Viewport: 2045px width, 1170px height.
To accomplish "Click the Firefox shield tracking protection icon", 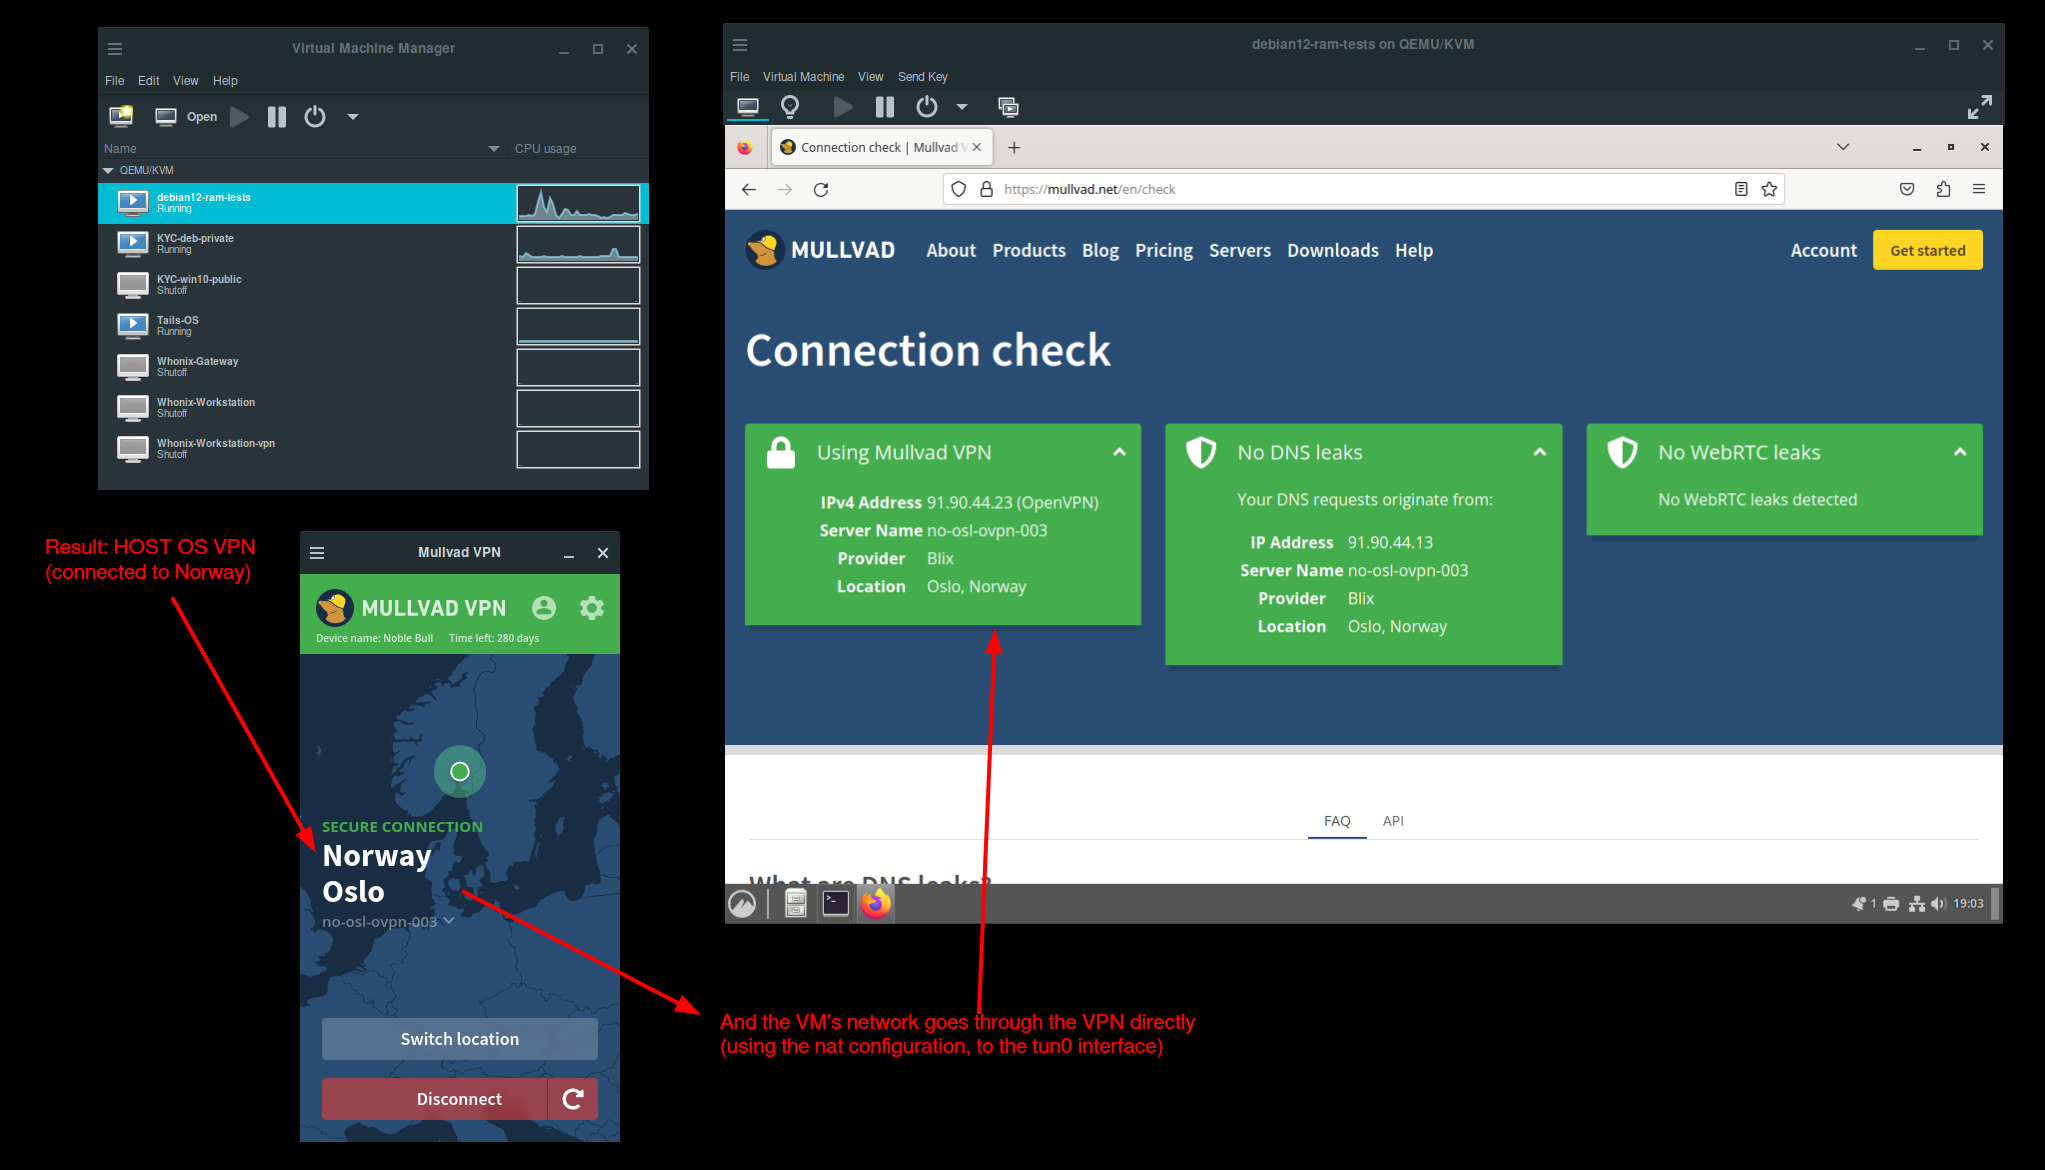I will pyautogui.click(x=959, y=189).
